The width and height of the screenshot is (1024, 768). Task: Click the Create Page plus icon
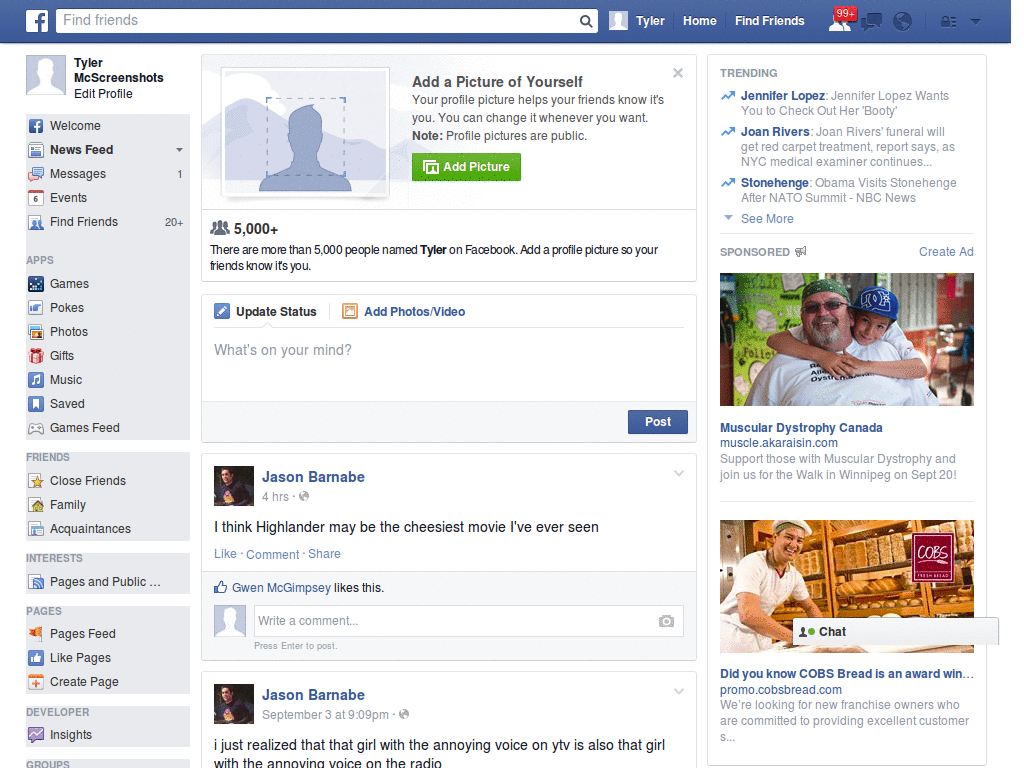(36, 682)
